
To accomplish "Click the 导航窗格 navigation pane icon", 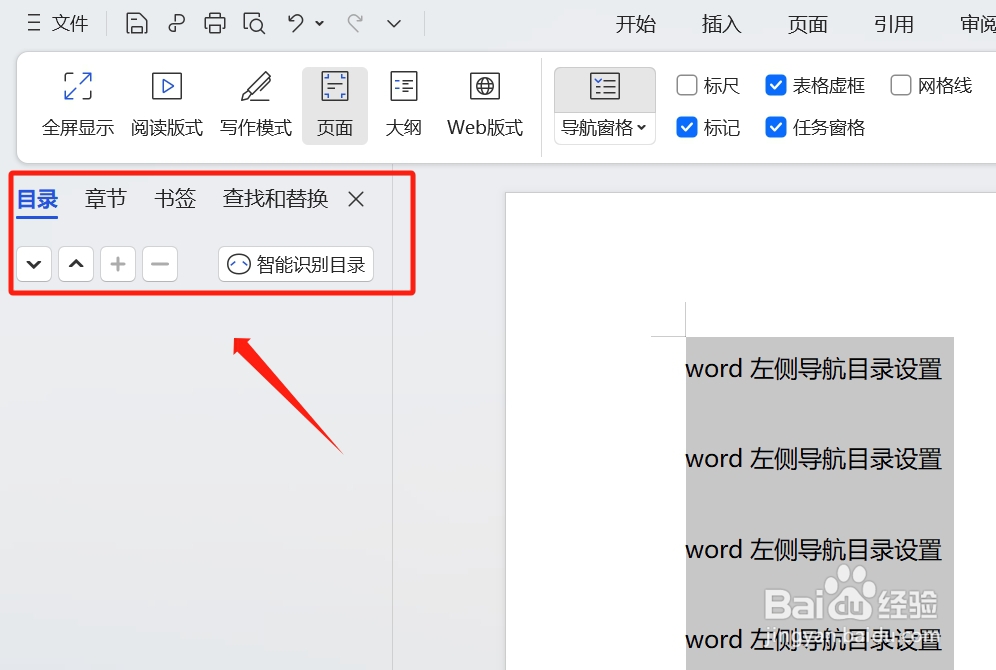I will pyautogui.click(x=605, y=88).
